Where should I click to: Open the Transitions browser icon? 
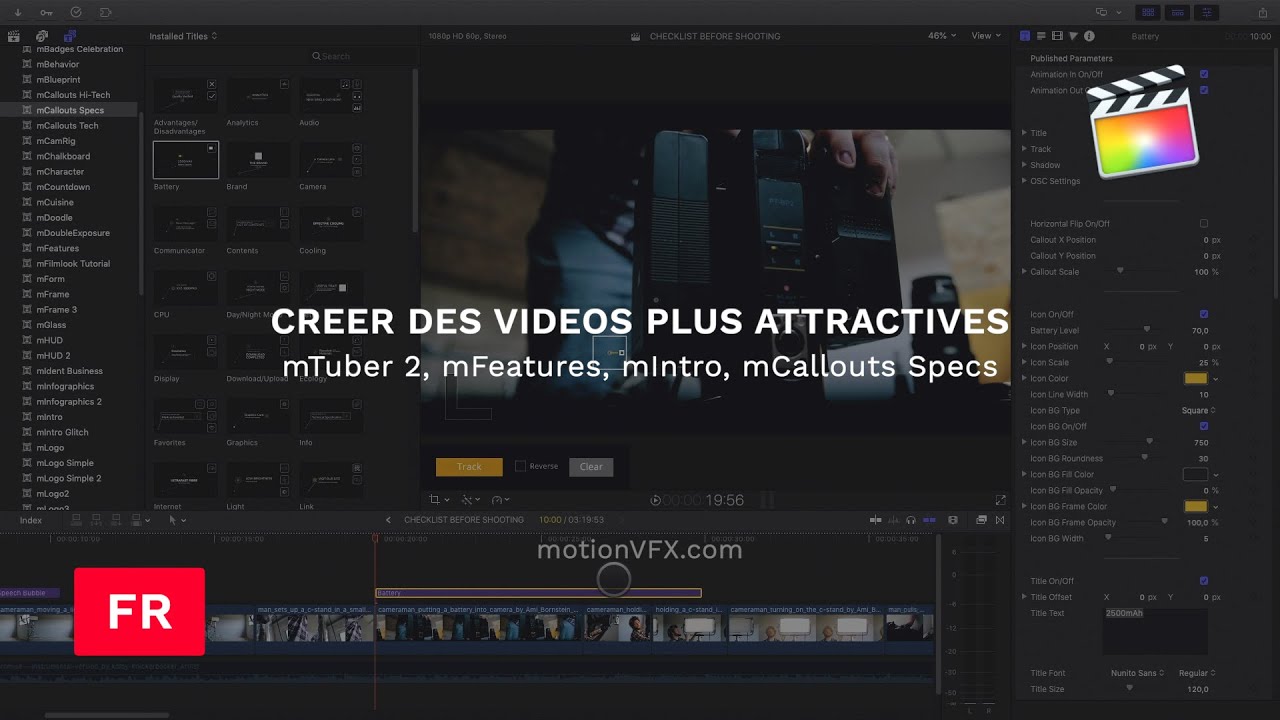point(1001,520)
